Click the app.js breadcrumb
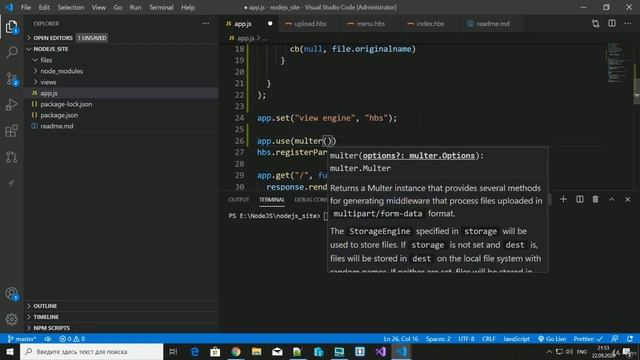The image size is (640, 360). [x=245, y=38]
